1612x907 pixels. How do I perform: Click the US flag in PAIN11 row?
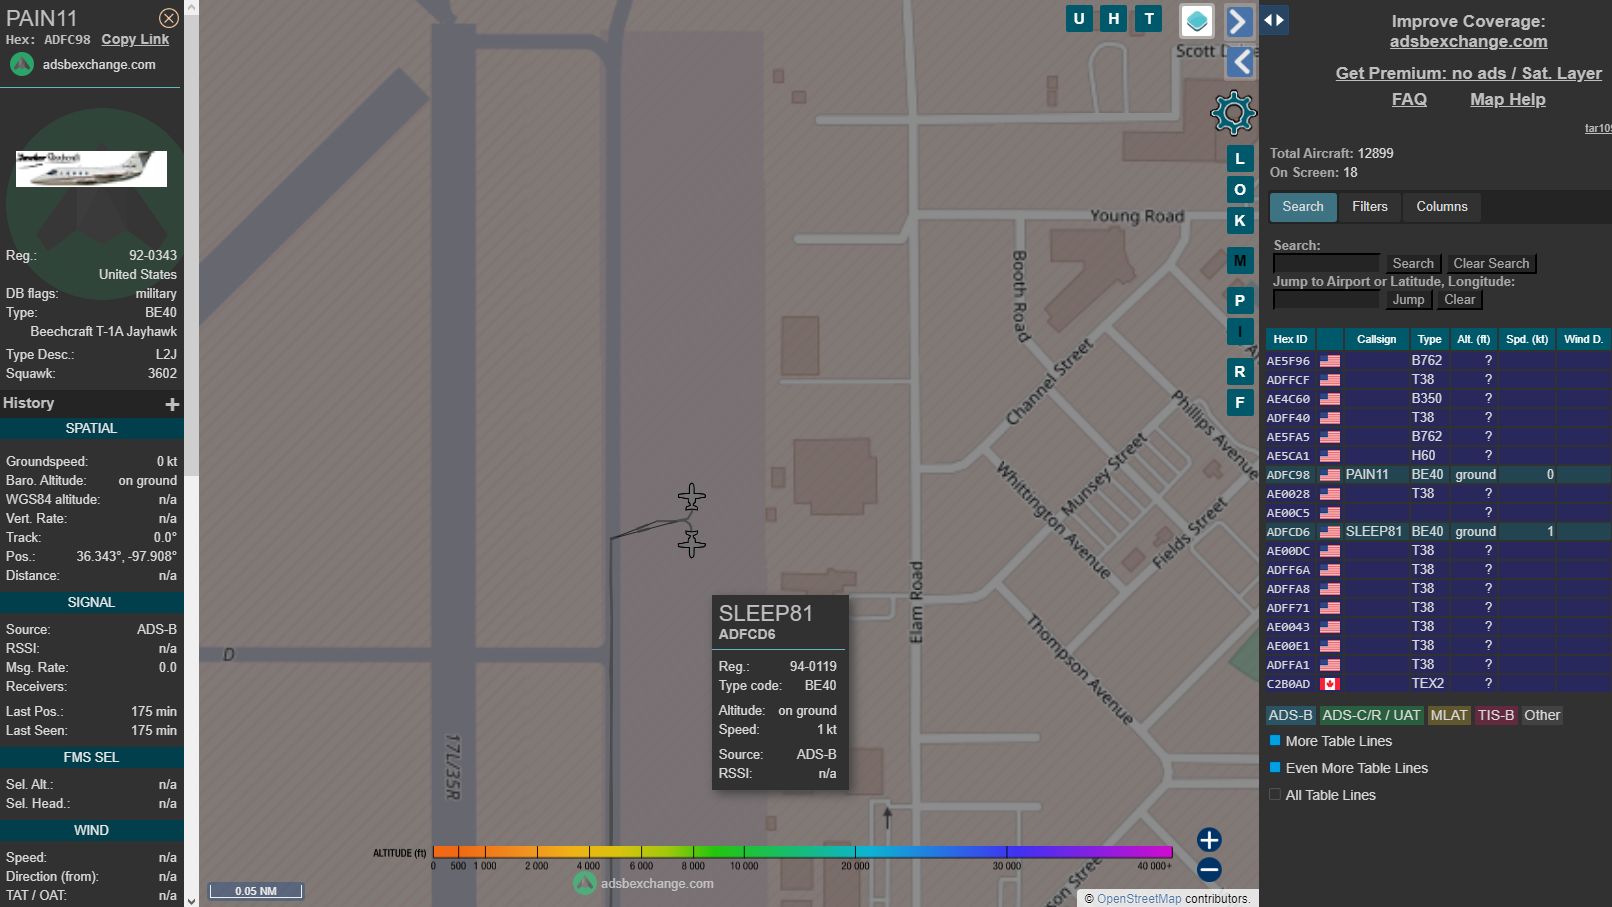pyautogui.click(x=1330, y=475)
